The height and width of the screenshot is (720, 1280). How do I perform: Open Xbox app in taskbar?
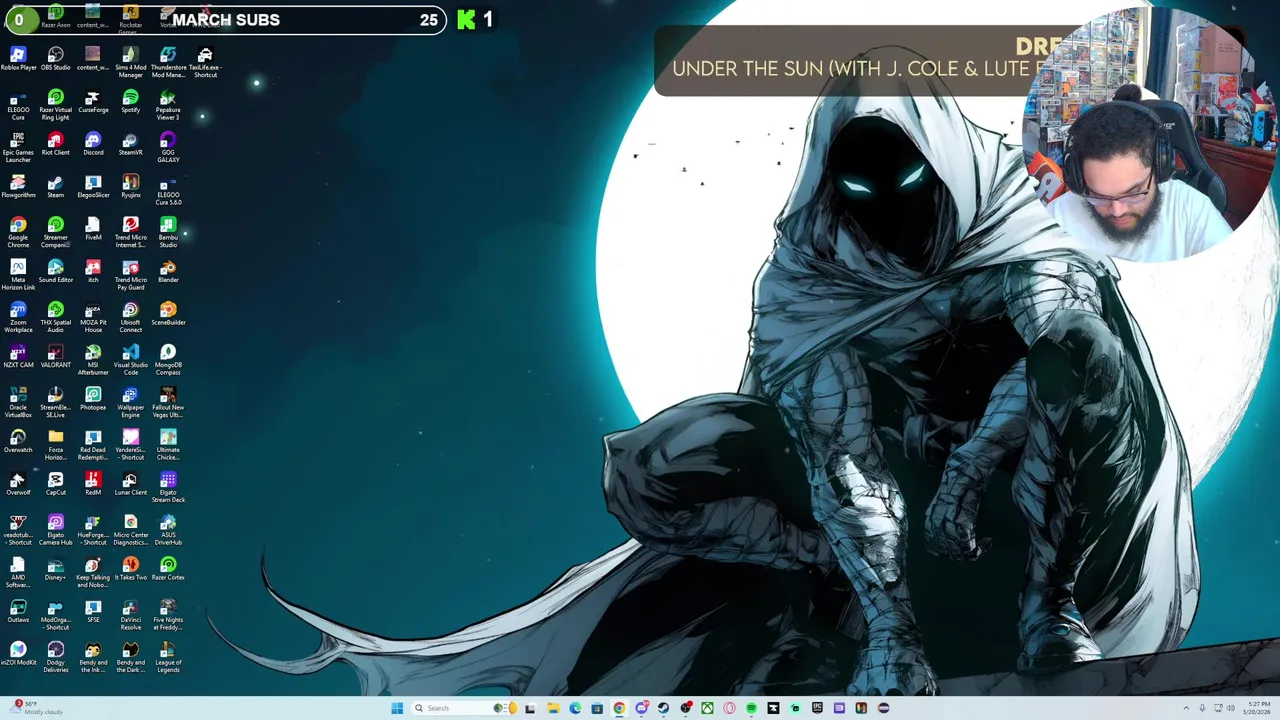click(707, 708)
